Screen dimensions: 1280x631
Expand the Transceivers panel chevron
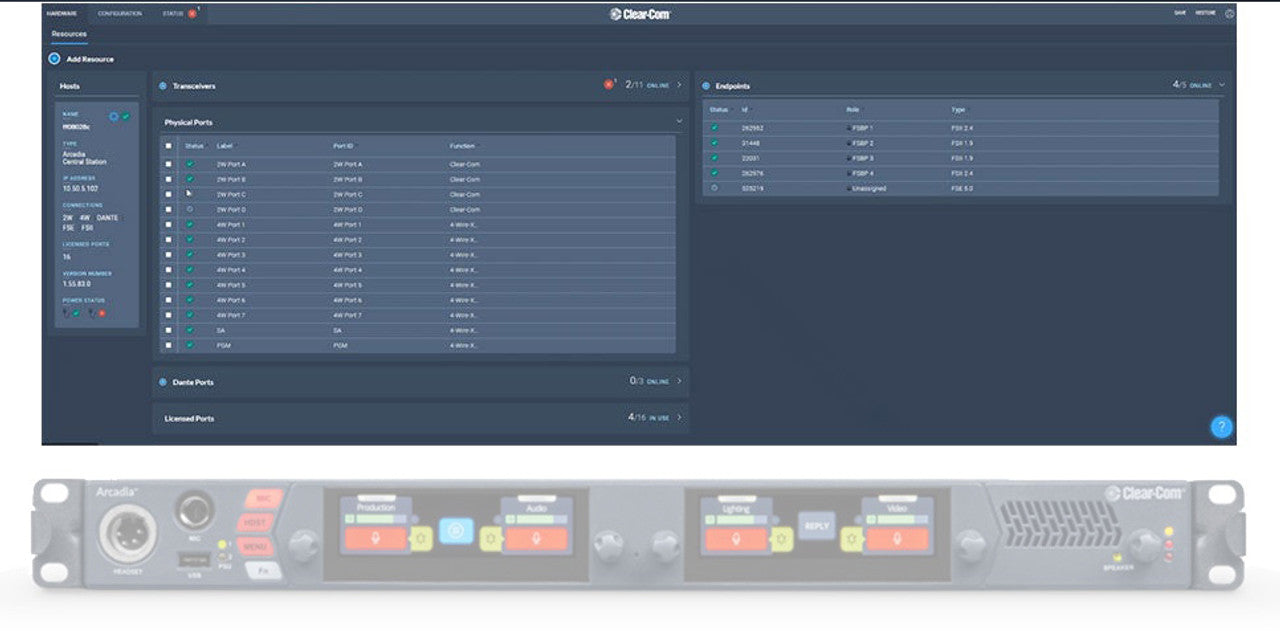click(679, 85)
